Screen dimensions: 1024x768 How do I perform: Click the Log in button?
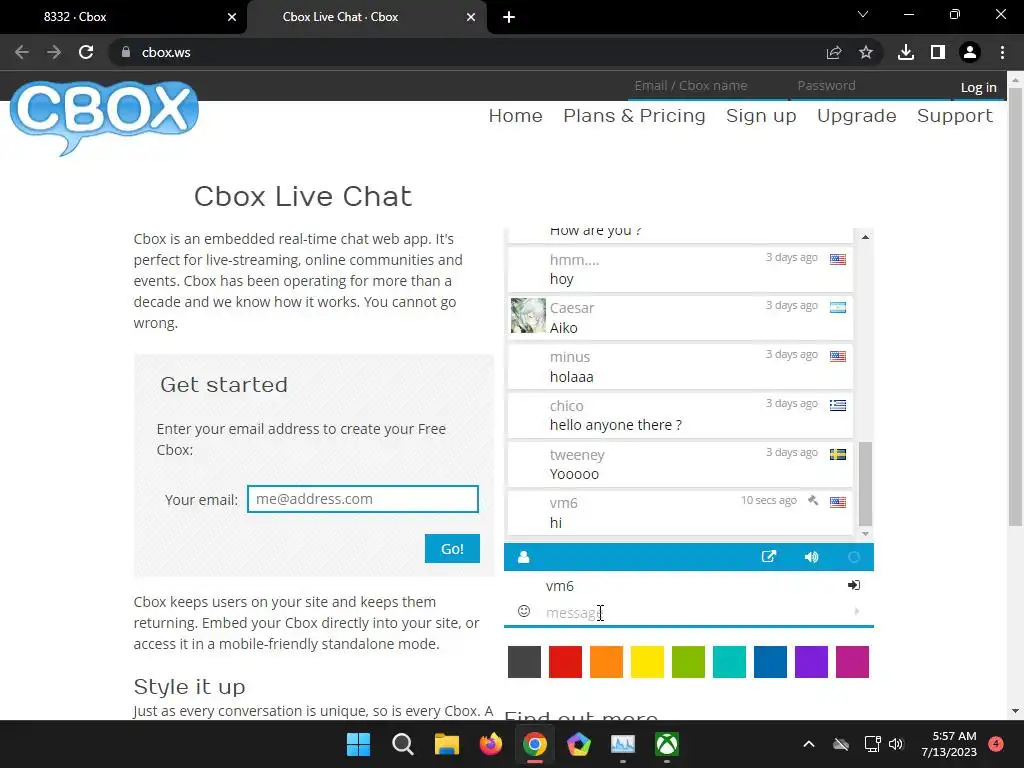click(x=978, y=87)
